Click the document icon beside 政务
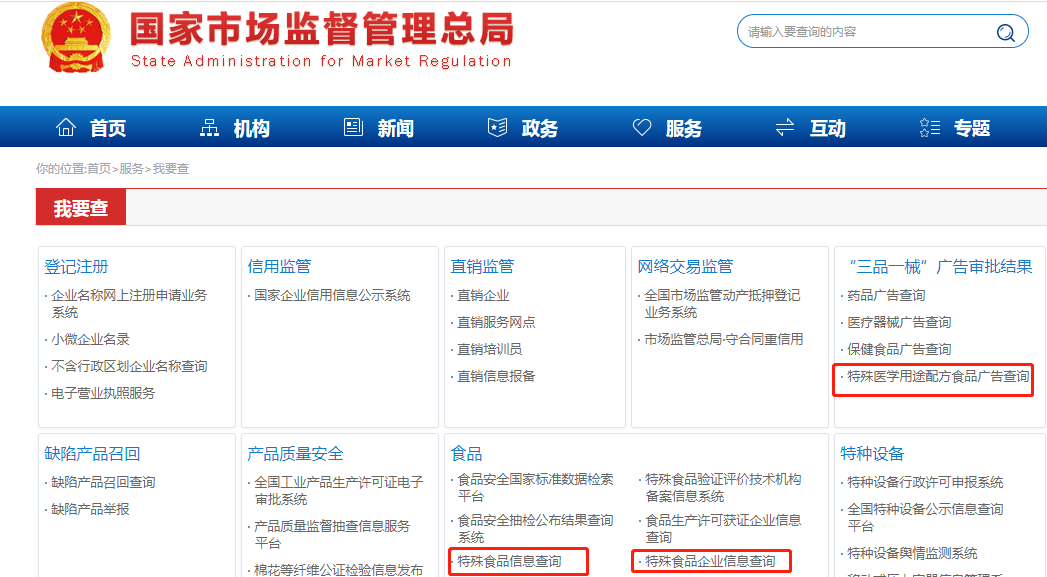This screenshot has width=1047, height=577. (497, 127)
